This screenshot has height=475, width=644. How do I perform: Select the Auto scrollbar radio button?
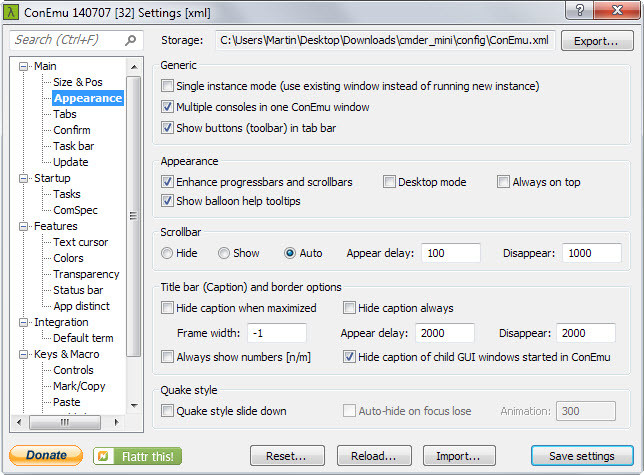(x=290, y=253)
